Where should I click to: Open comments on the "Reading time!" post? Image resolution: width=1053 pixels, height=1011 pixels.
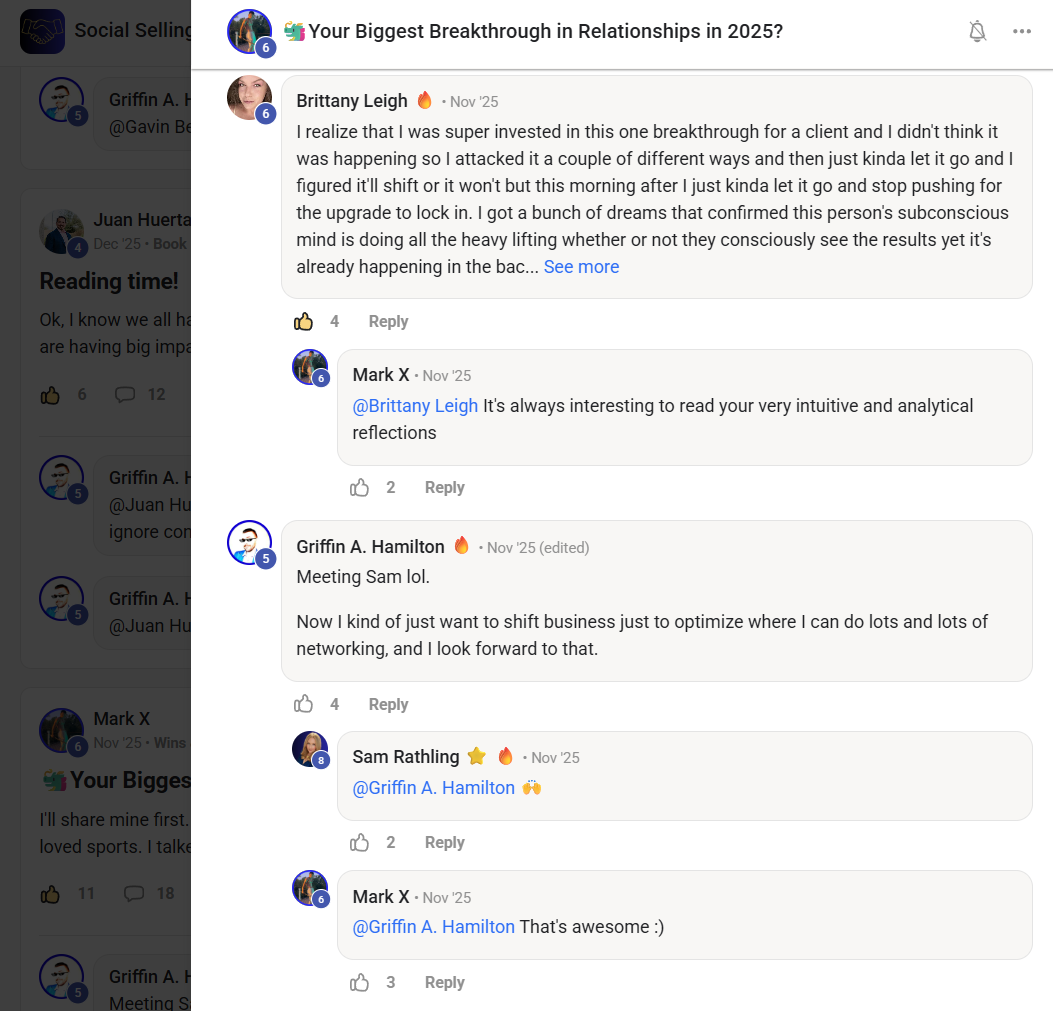(125, 395)
